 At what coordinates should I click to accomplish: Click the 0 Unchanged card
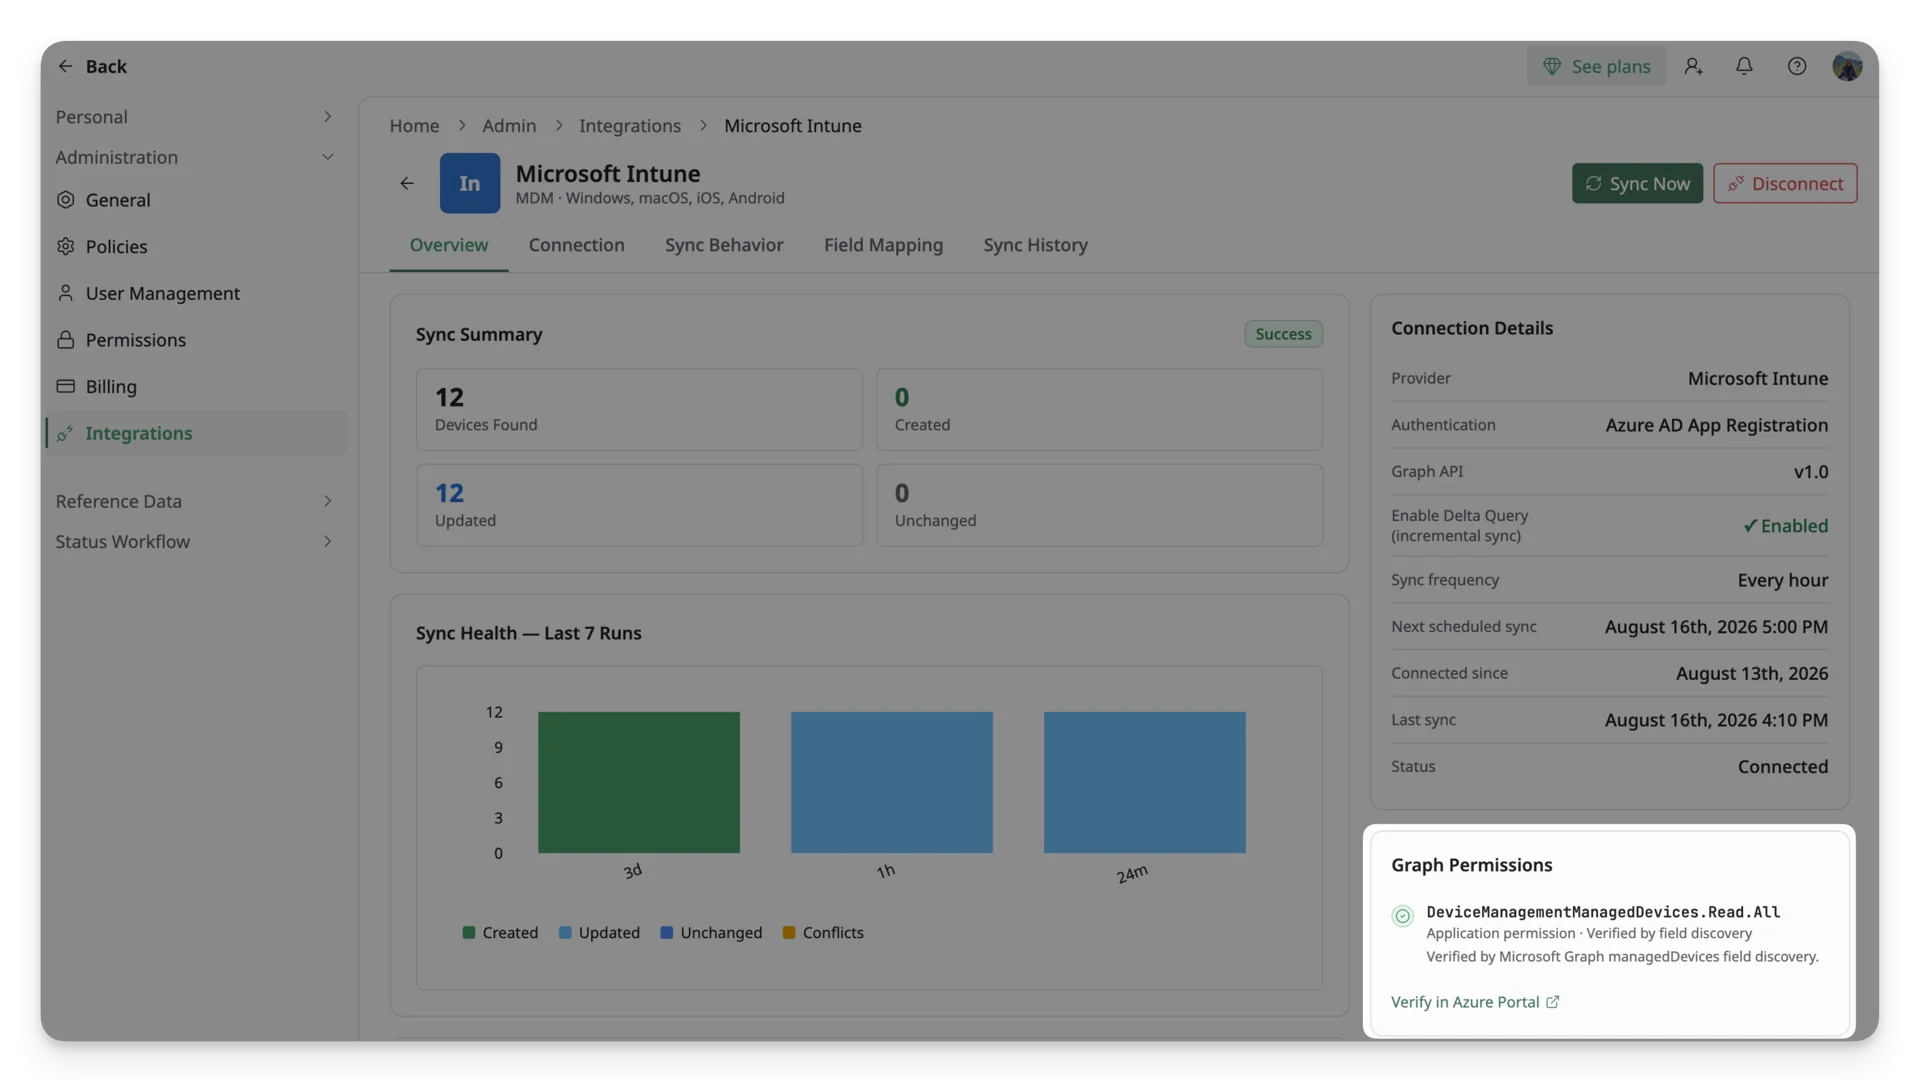(x=1099, y=505)
